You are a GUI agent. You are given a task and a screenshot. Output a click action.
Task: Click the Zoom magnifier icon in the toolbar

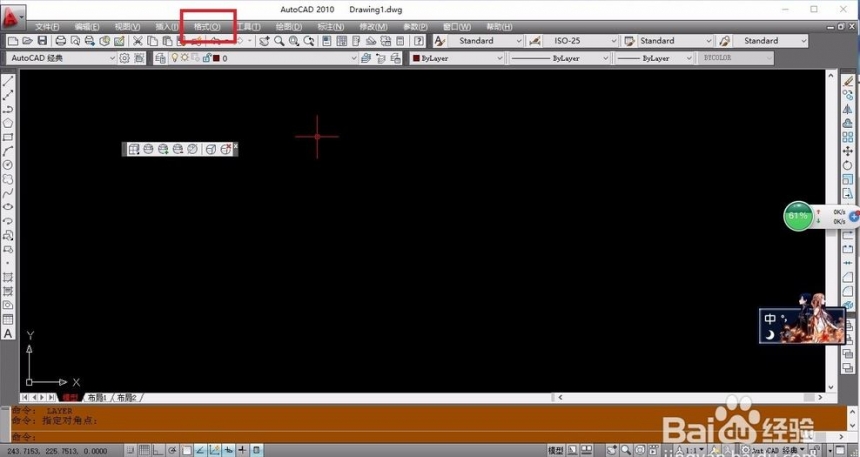click(x=279, y=41)
